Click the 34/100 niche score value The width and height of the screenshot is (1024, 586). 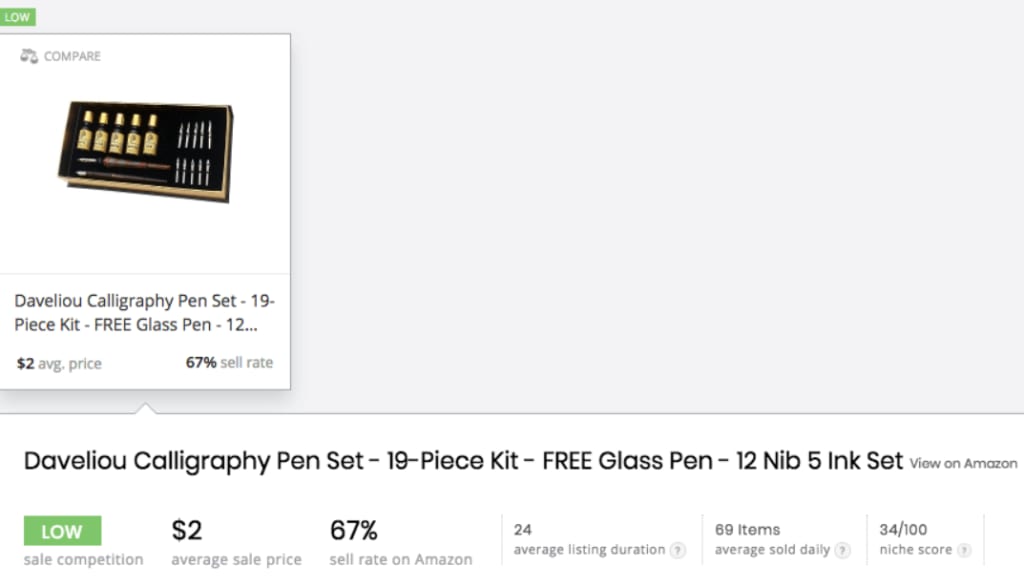pyautogui.click(x=903, y=529)
